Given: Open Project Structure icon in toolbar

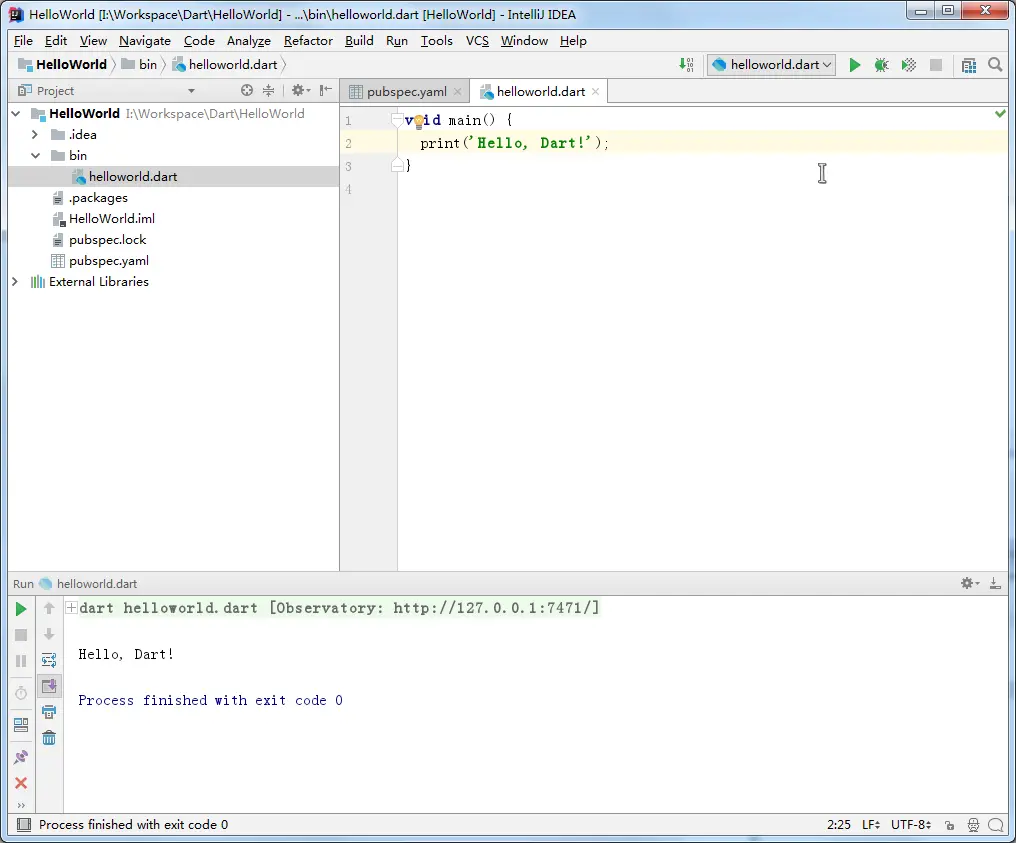Looking at the screenshot, I should pos(969,65).
